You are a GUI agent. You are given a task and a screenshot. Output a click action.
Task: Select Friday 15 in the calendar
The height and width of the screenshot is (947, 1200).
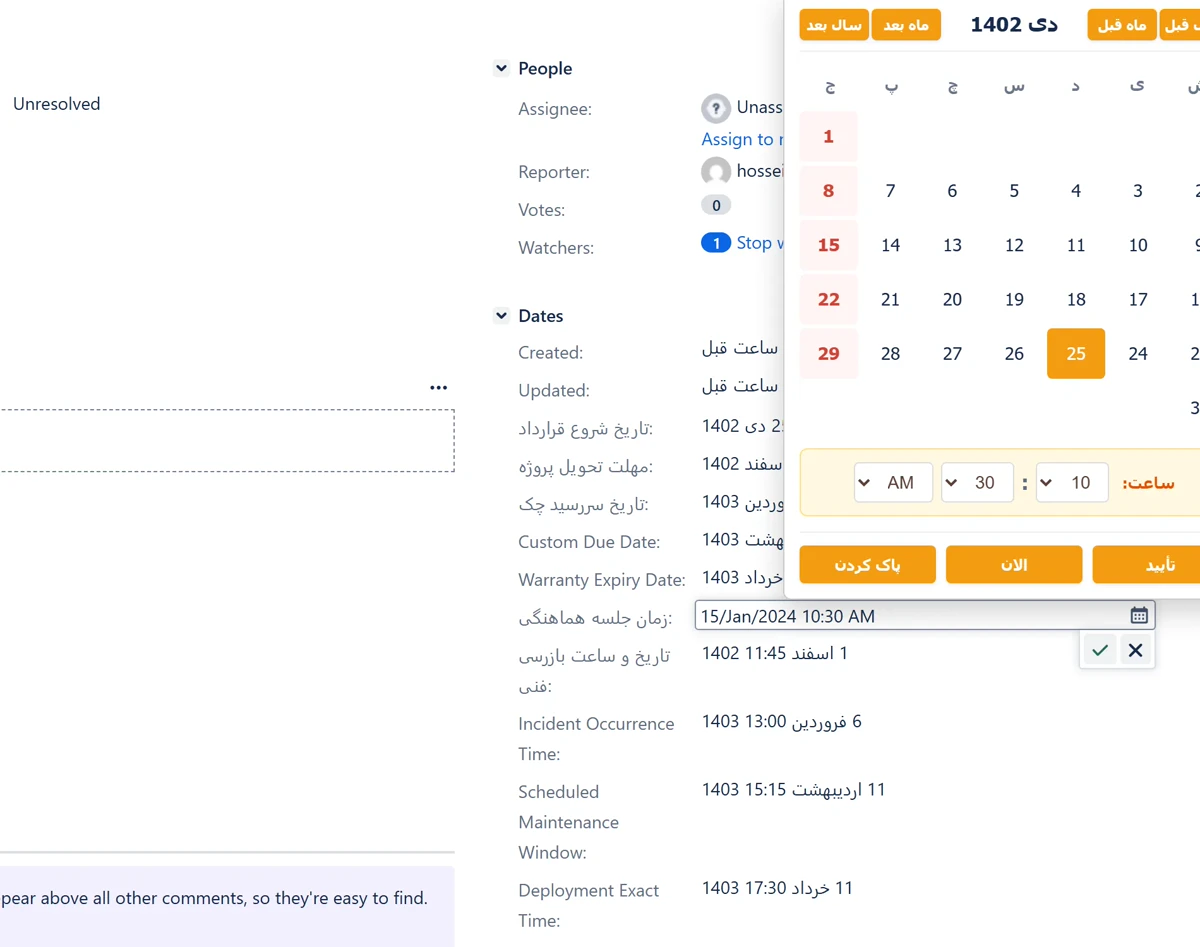[828, 245]
